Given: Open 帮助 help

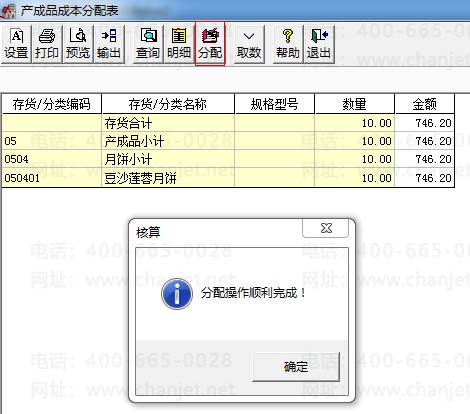Looking at the screenshot, I should [x=288, y=44].
